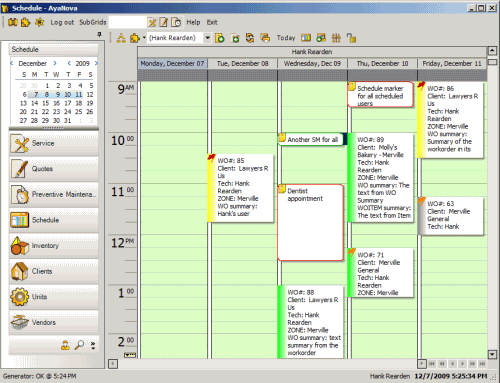Image resolution: width=500 pixels, height=383 pixels.
Task: Click the refresh schedule icon
Action: click(x=250, y=38)
